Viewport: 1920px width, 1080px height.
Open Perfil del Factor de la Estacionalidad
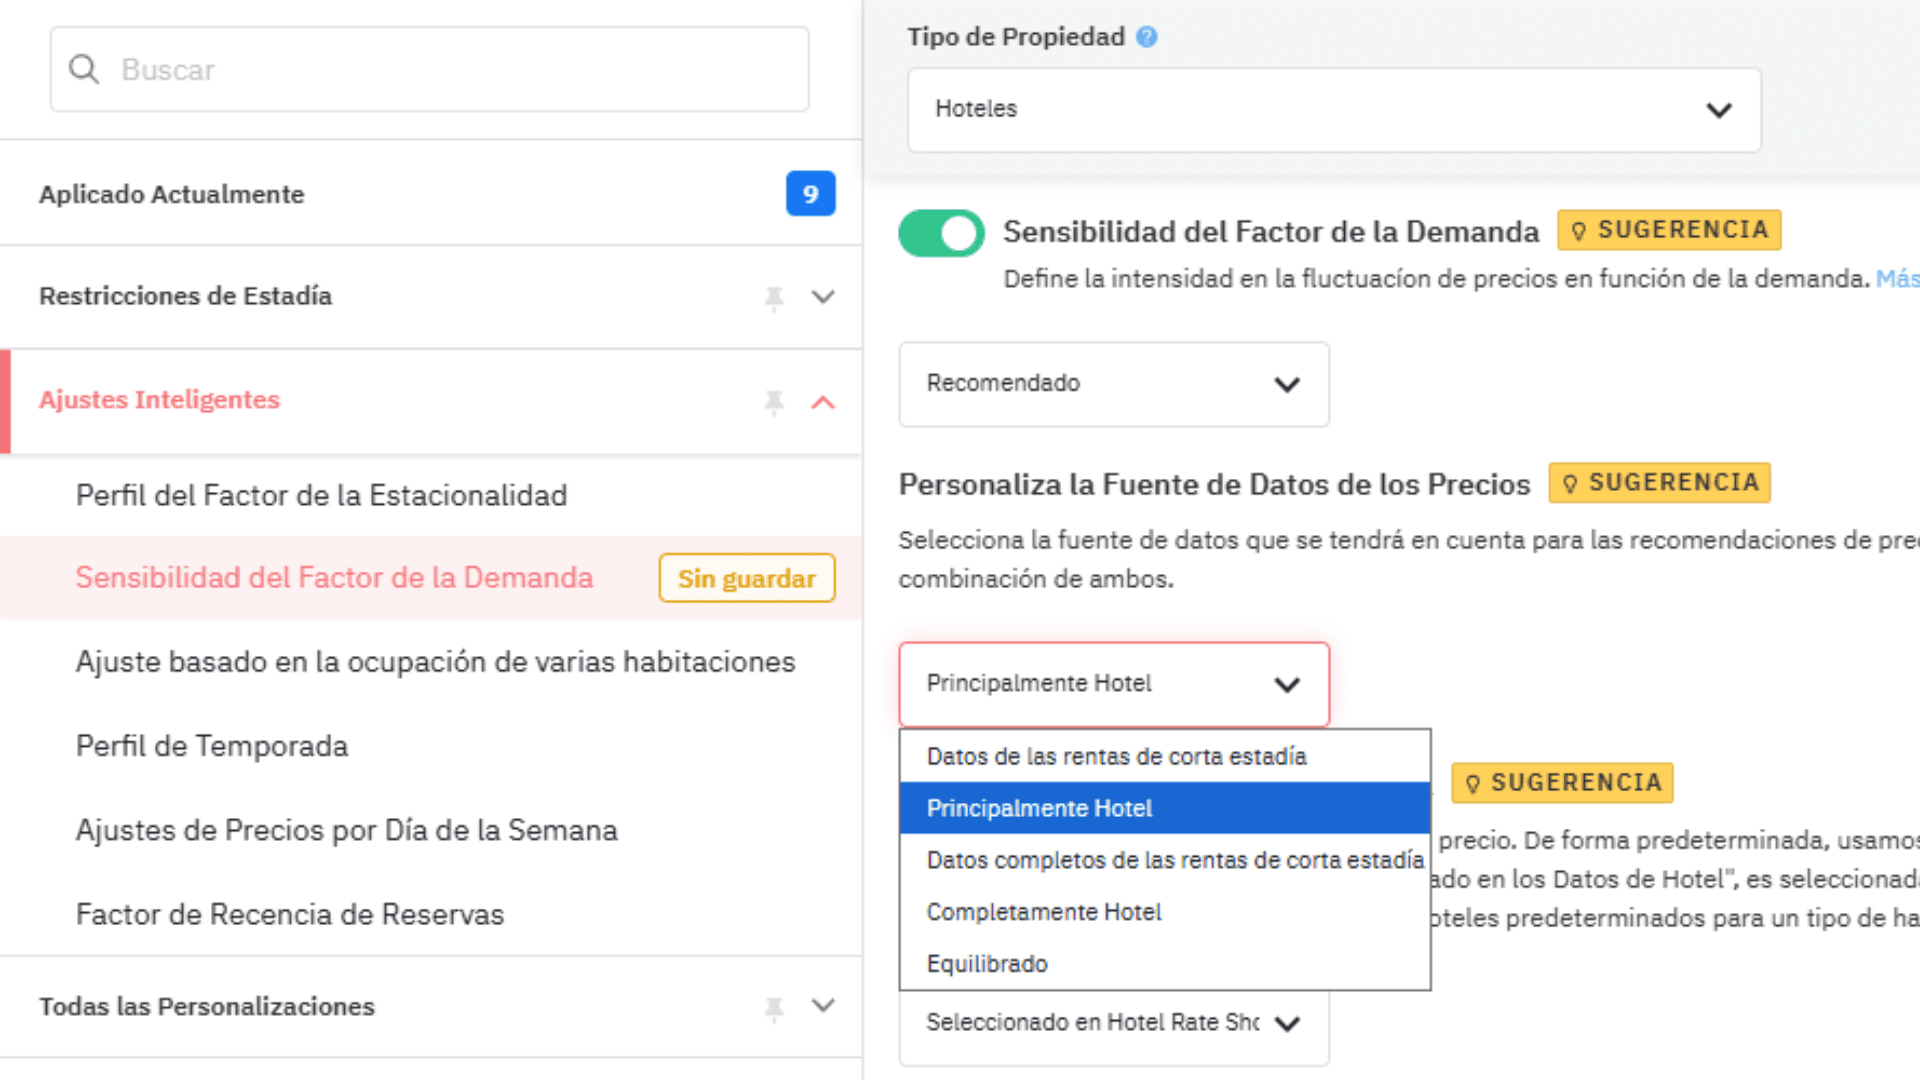[321, 495]
